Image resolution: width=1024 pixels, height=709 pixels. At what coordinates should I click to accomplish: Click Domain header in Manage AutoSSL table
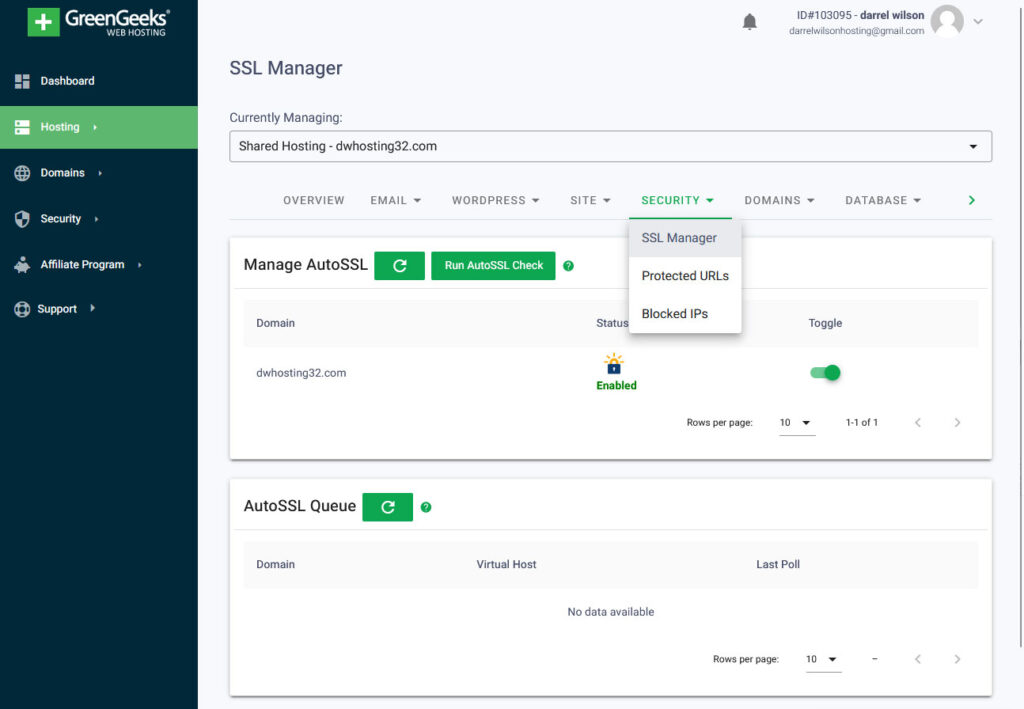tap(276, 323)
